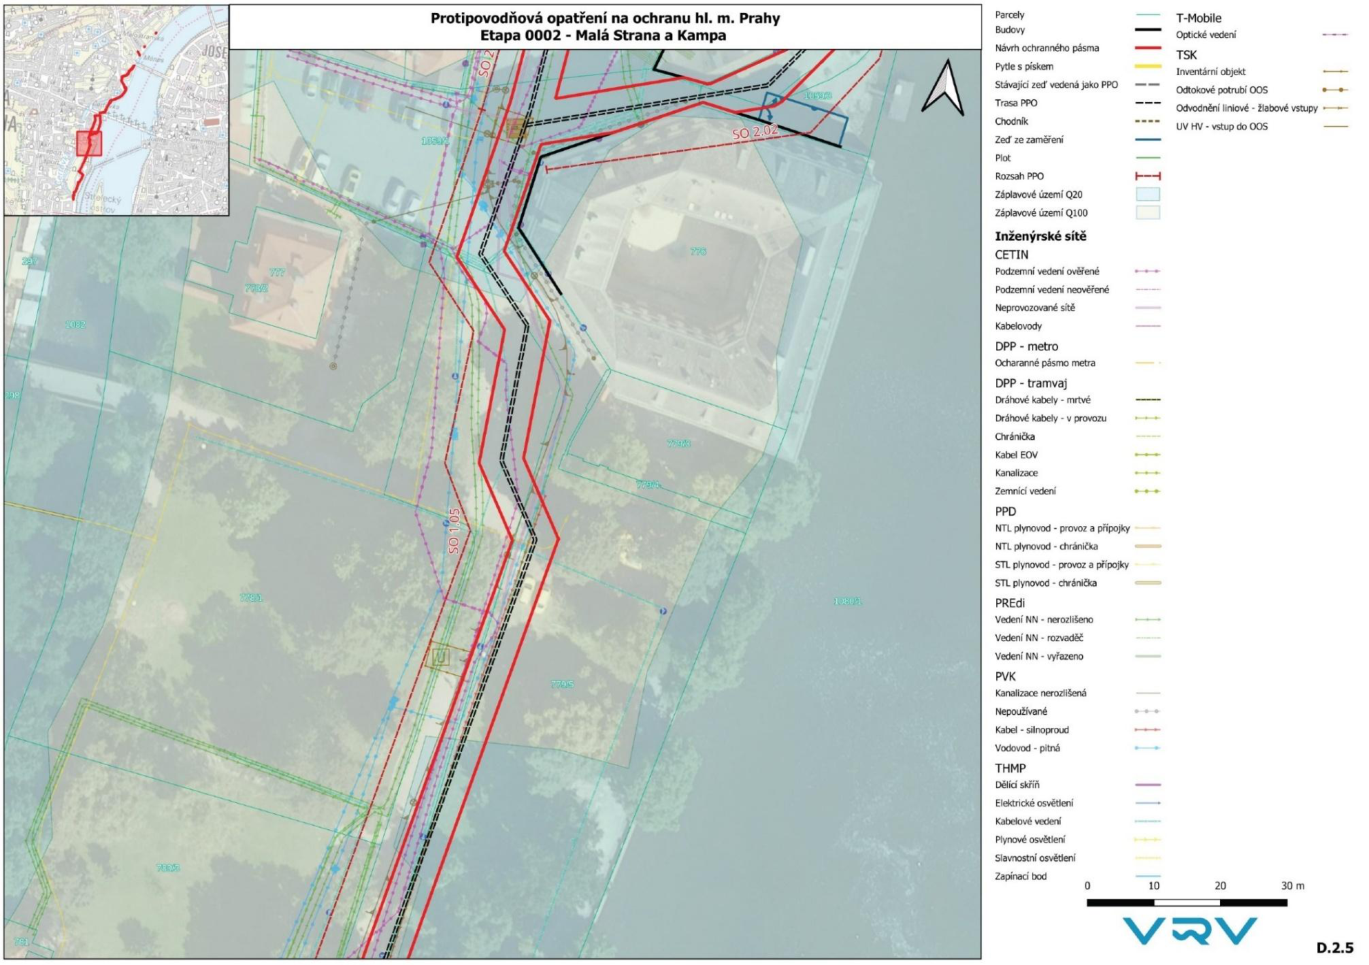This screenshot has width=1369, height=965.
Task: Click the overview inset map thumbnail
Action: (x=116, y=109)
